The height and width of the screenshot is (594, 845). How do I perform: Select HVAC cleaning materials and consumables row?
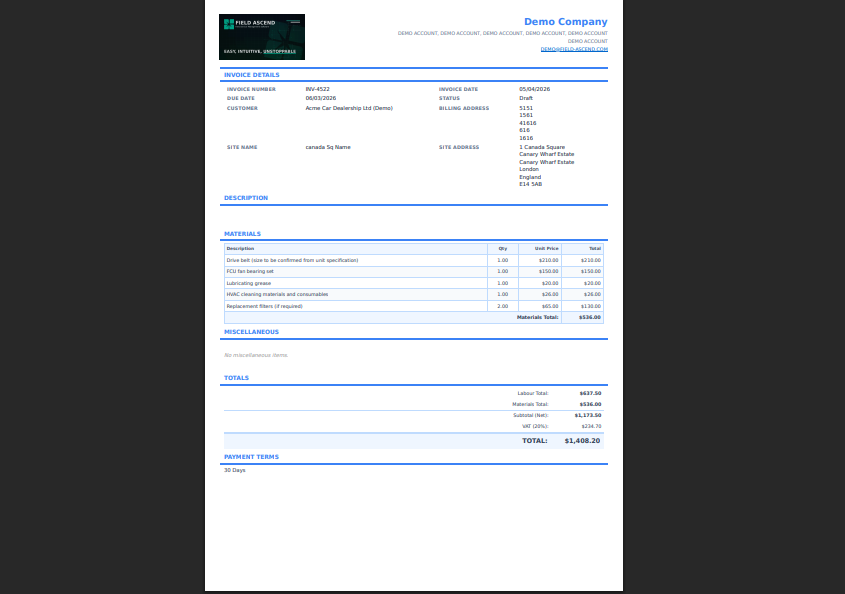click(414, 294)
